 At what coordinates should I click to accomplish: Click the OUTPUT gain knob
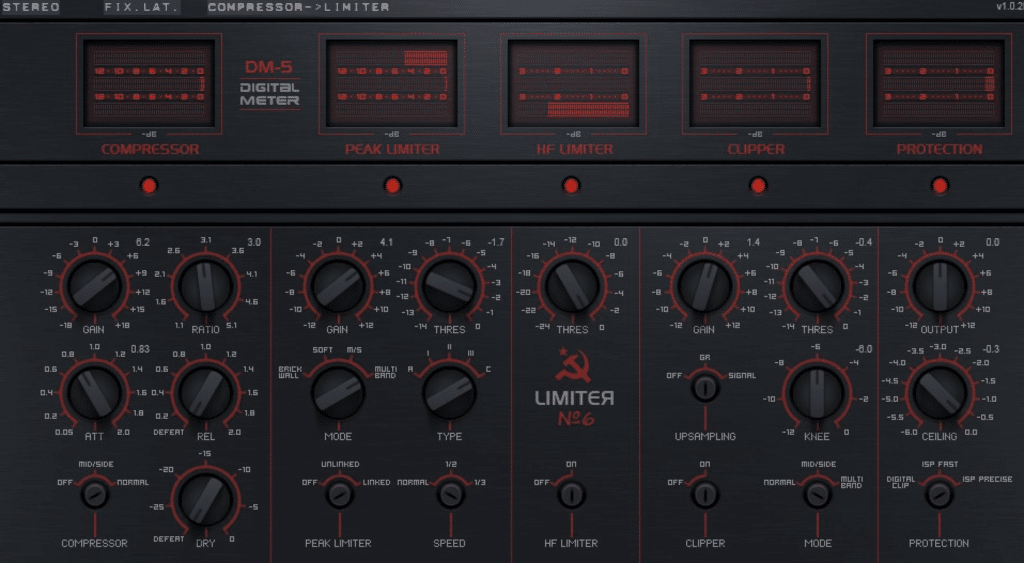tap(940, 286)
